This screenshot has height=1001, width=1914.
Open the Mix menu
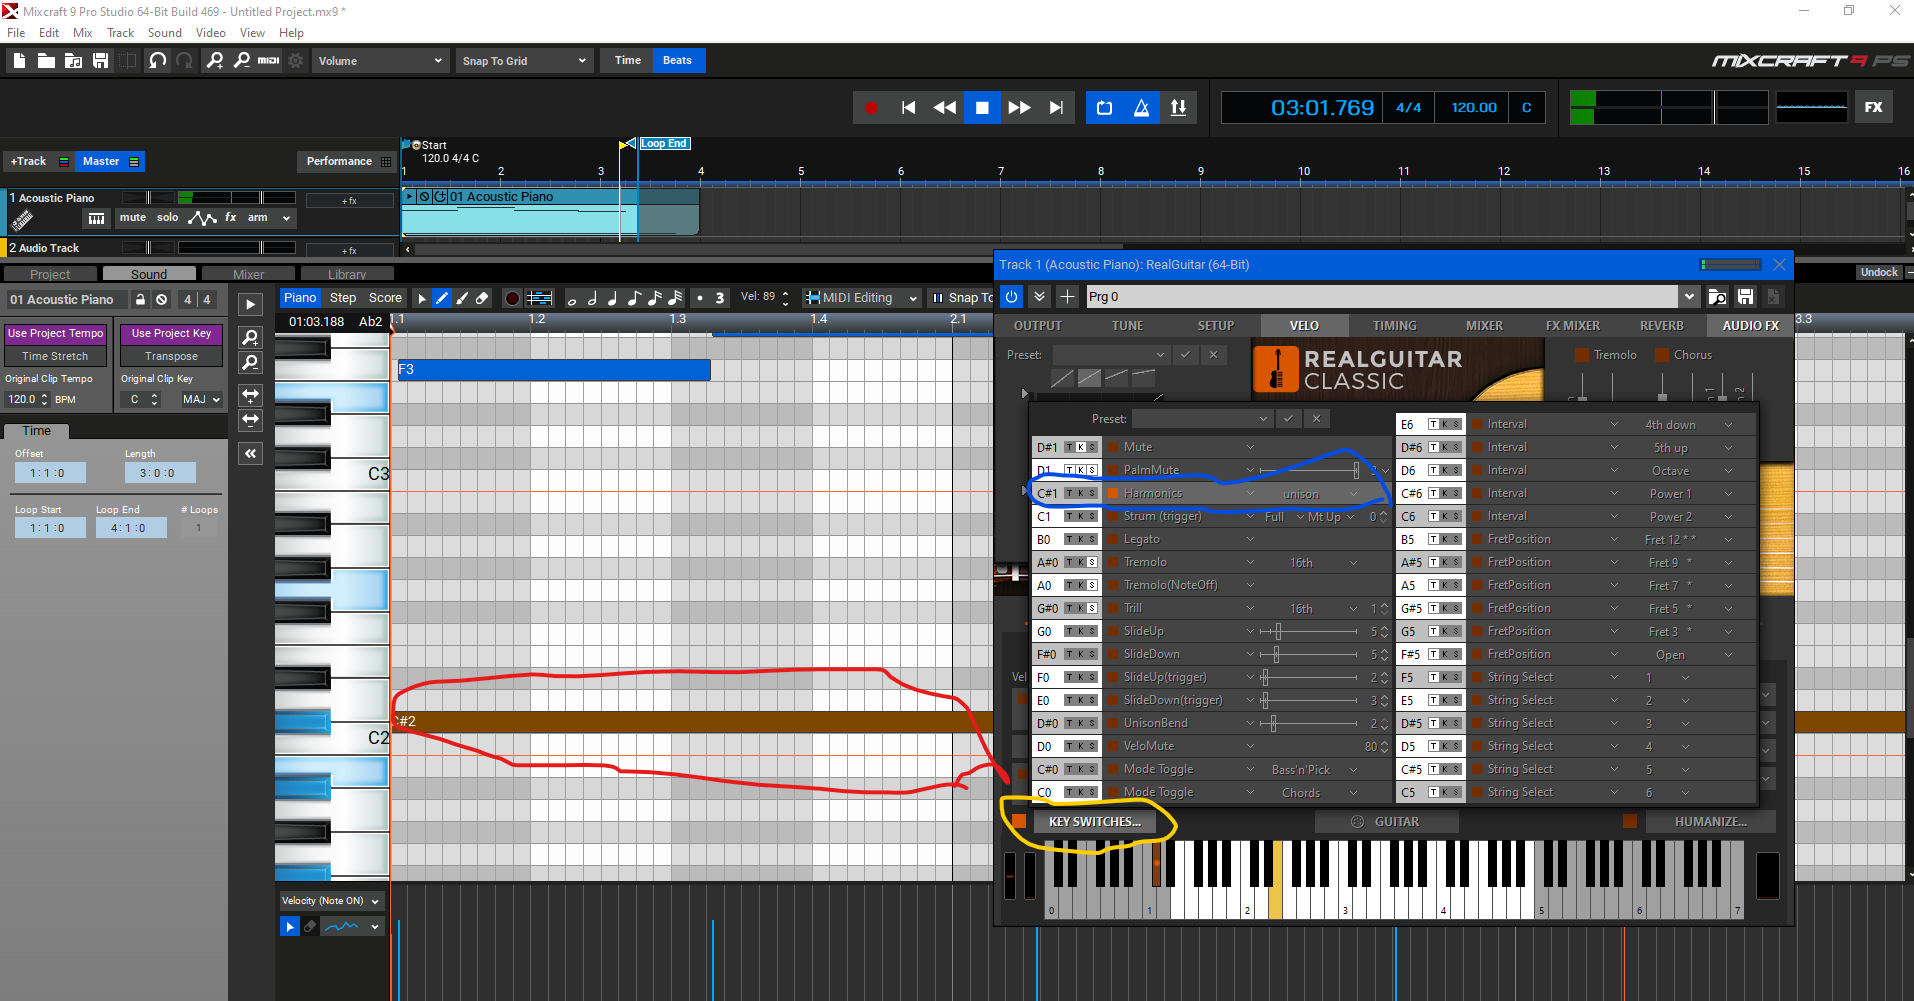82,33
